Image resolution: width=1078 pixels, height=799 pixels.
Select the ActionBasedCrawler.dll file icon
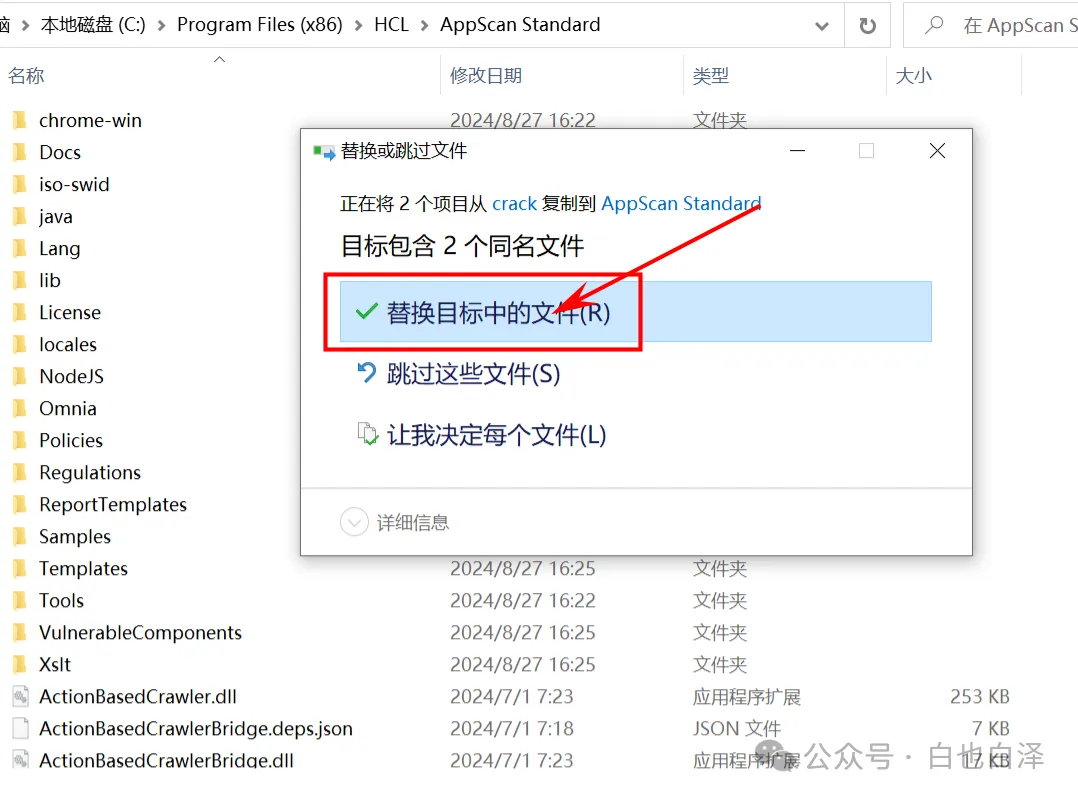pos(22,696)
